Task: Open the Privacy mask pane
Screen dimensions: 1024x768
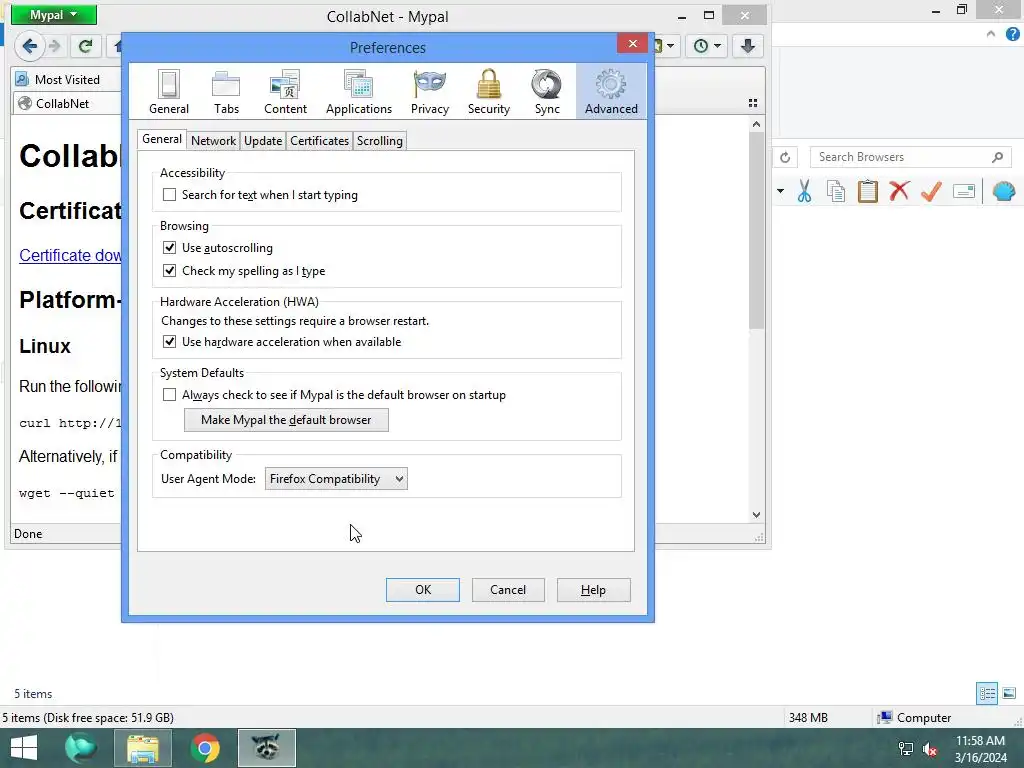Action: point(430,92)
